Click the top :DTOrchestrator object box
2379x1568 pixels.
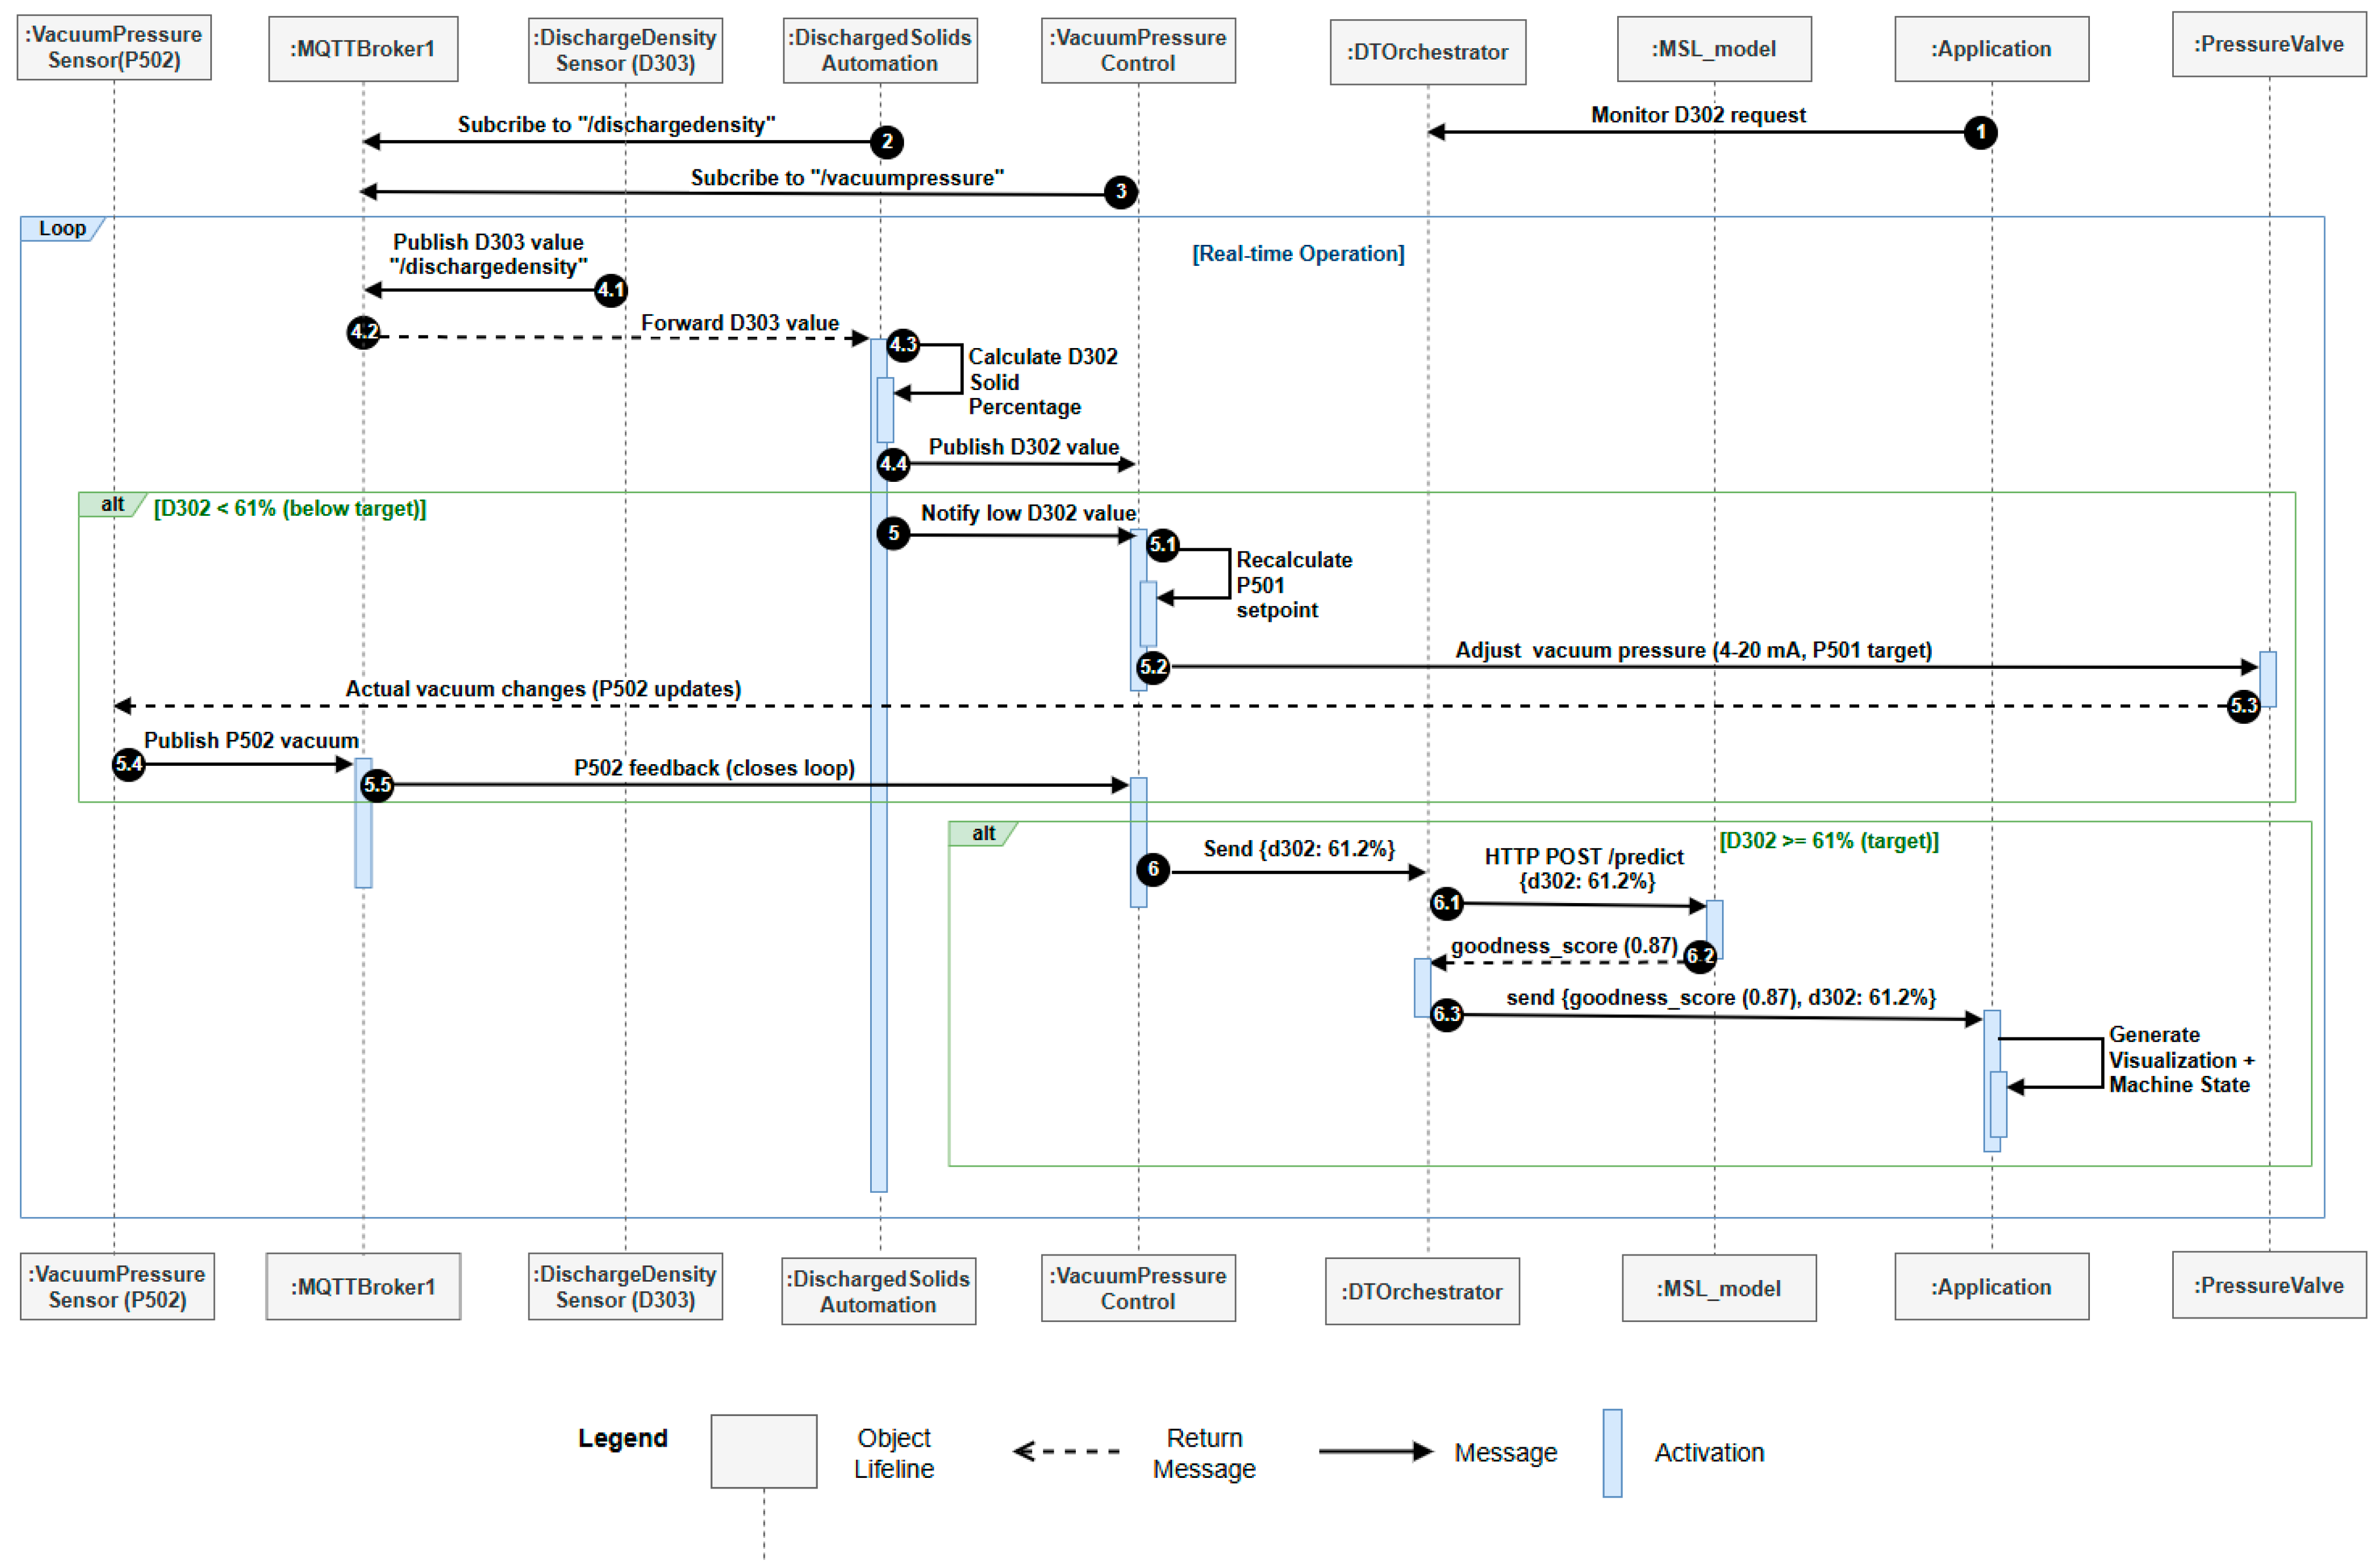pyautogui.click(x=1427, y=52)
